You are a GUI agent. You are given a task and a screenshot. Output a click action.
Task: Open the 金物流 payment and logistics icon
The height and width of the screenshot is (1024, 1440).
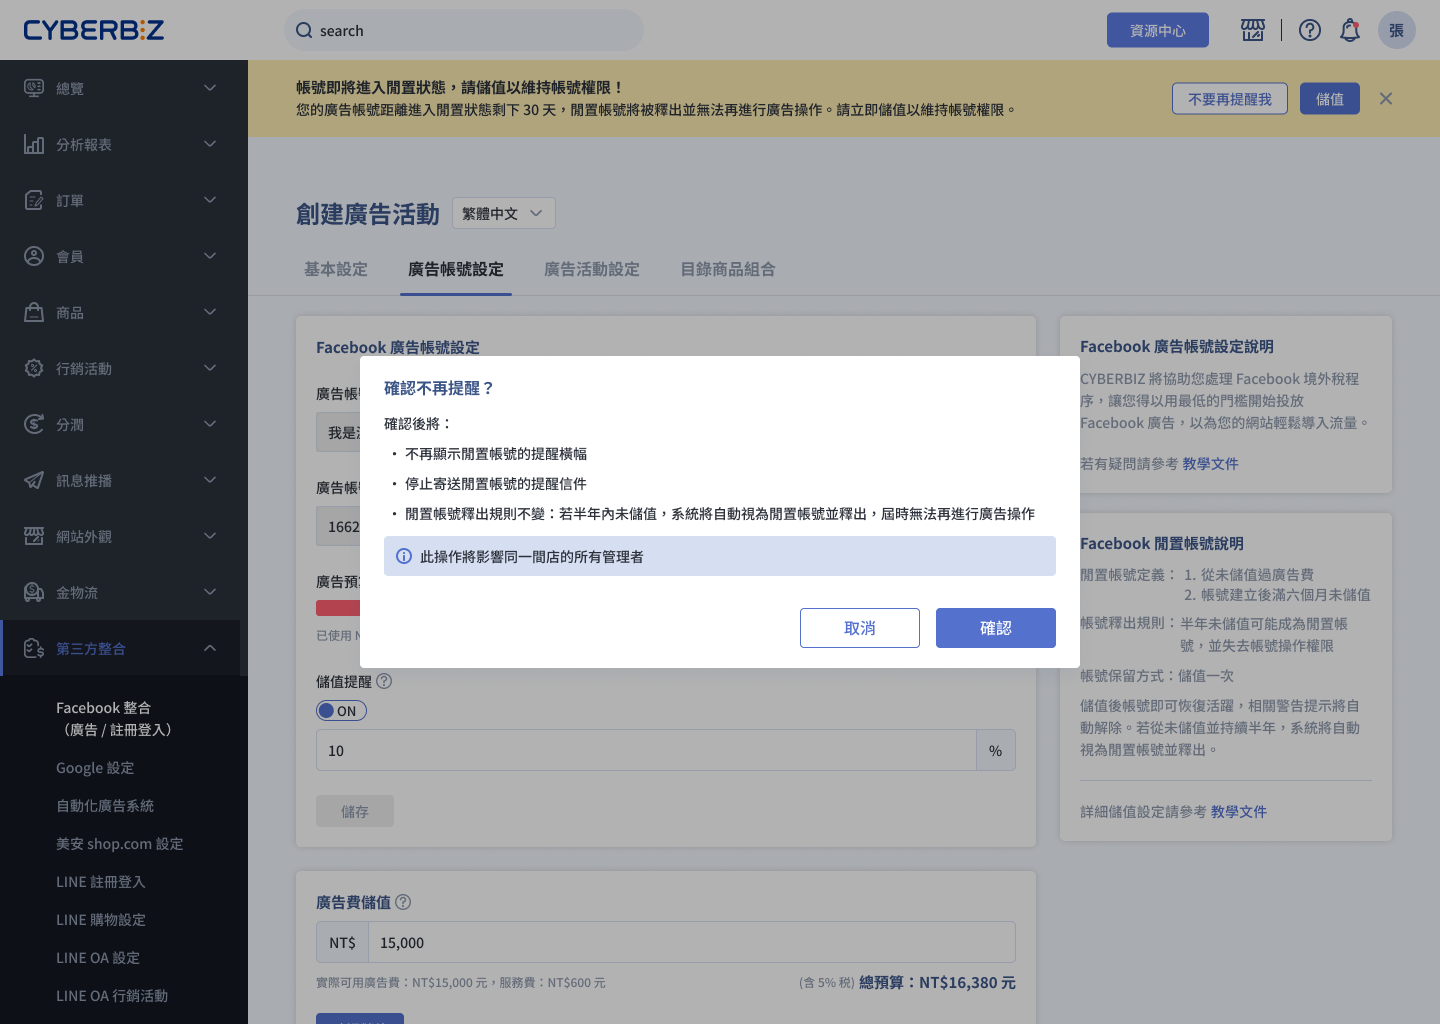point(34,592)
